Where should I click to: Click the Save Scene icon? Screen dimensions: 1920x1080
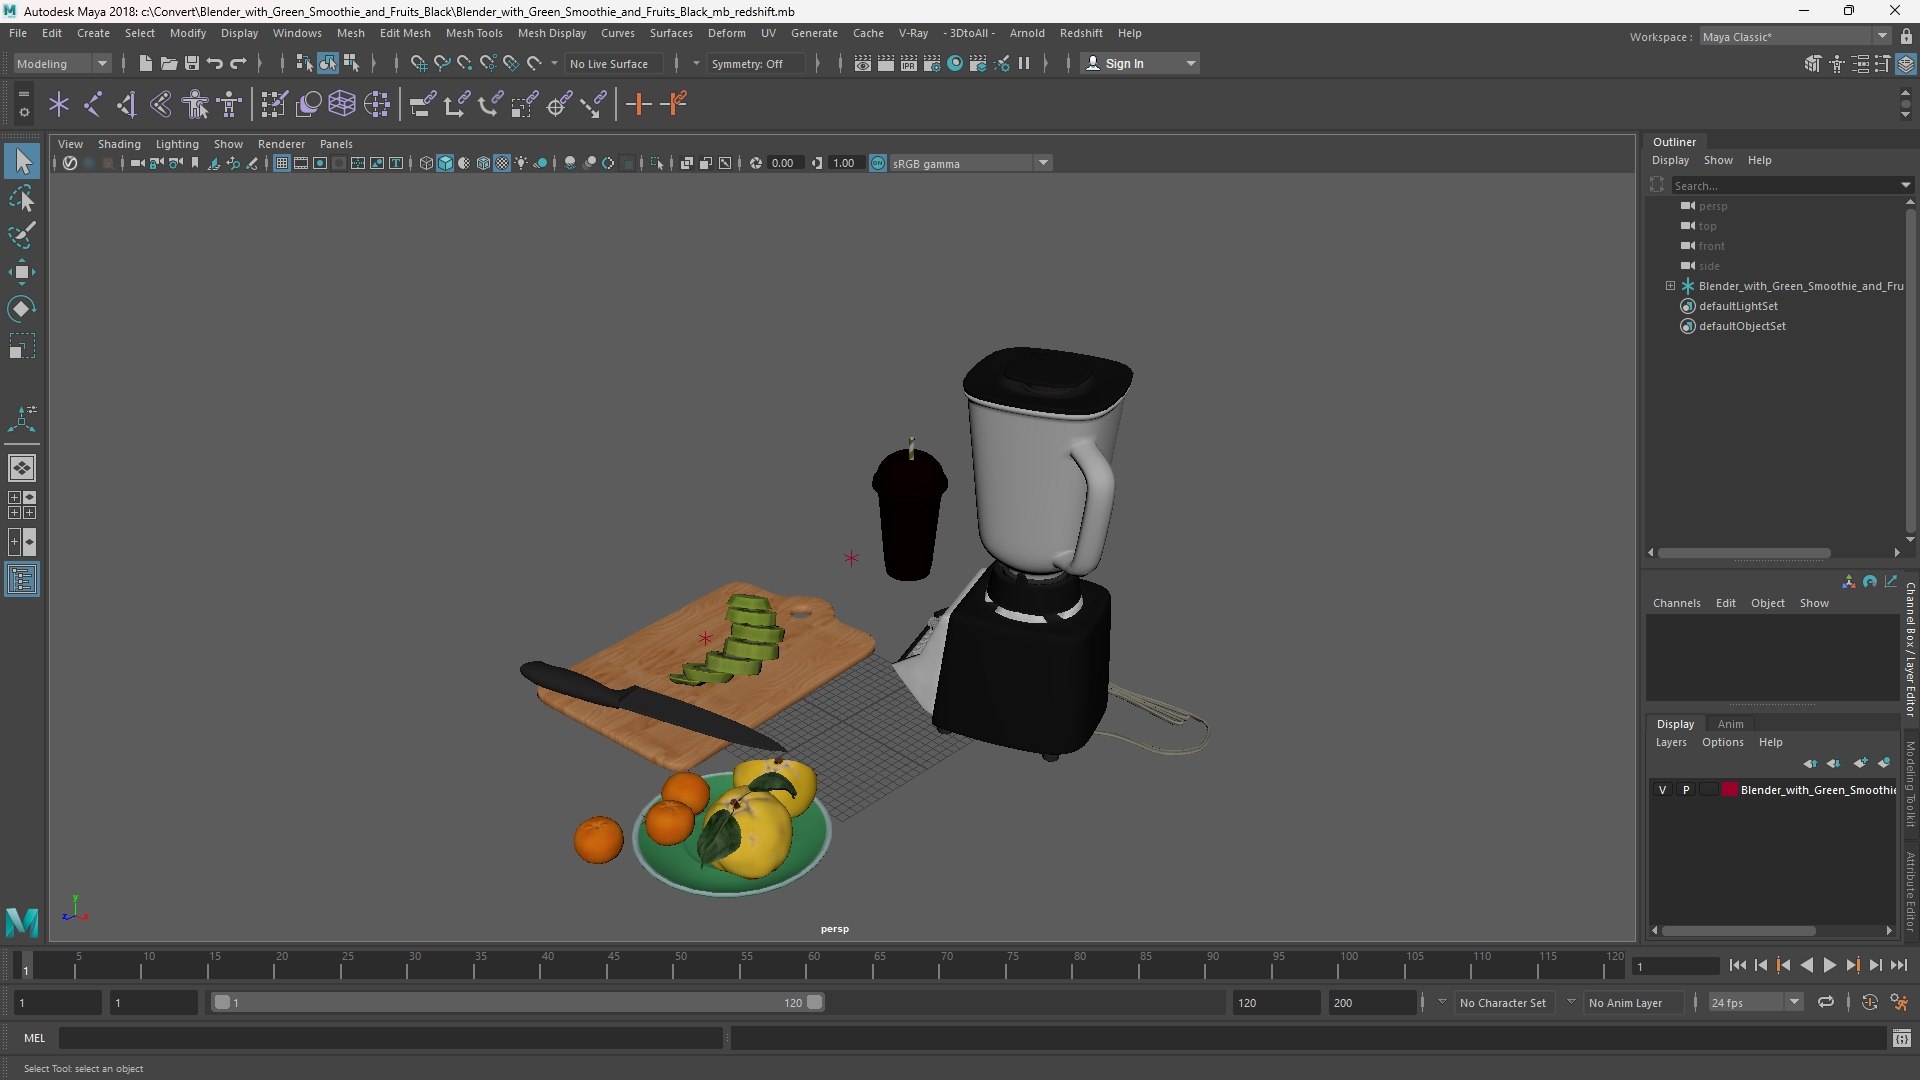pyautogui.click(x=191, y=63)
